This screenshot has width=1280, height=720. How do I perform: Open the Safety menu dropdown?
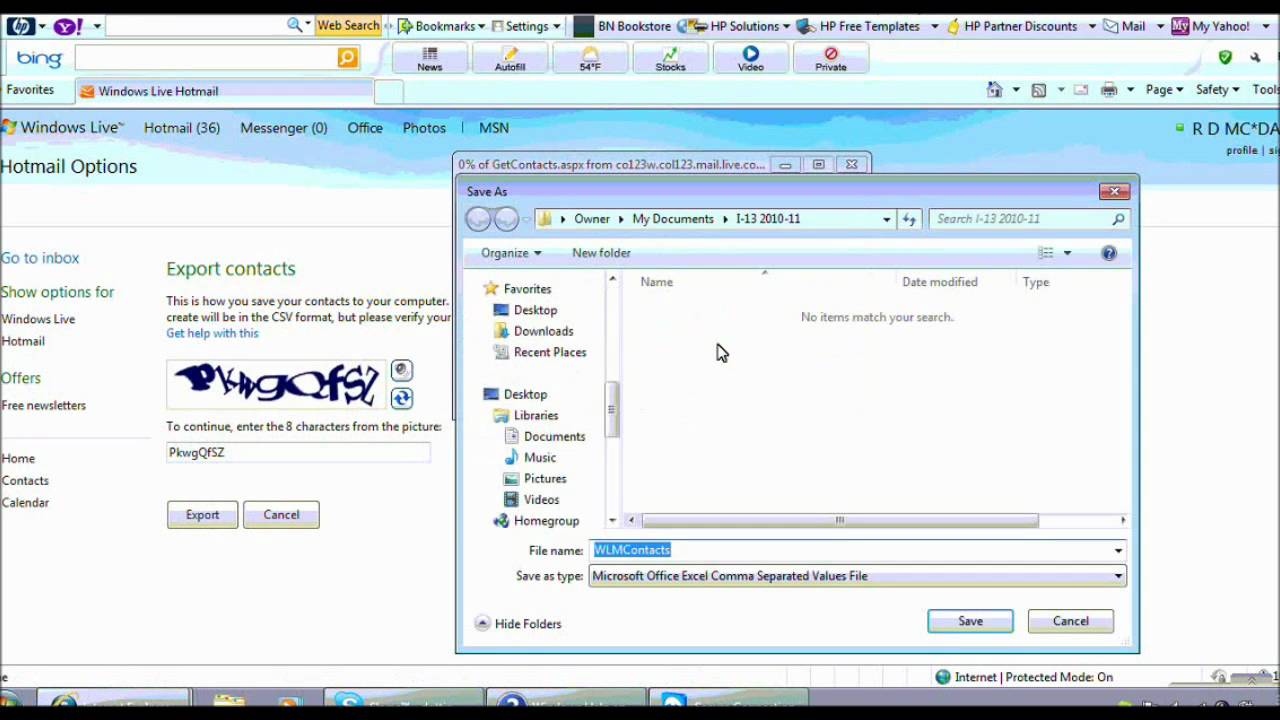click(x=1218, y=90)
